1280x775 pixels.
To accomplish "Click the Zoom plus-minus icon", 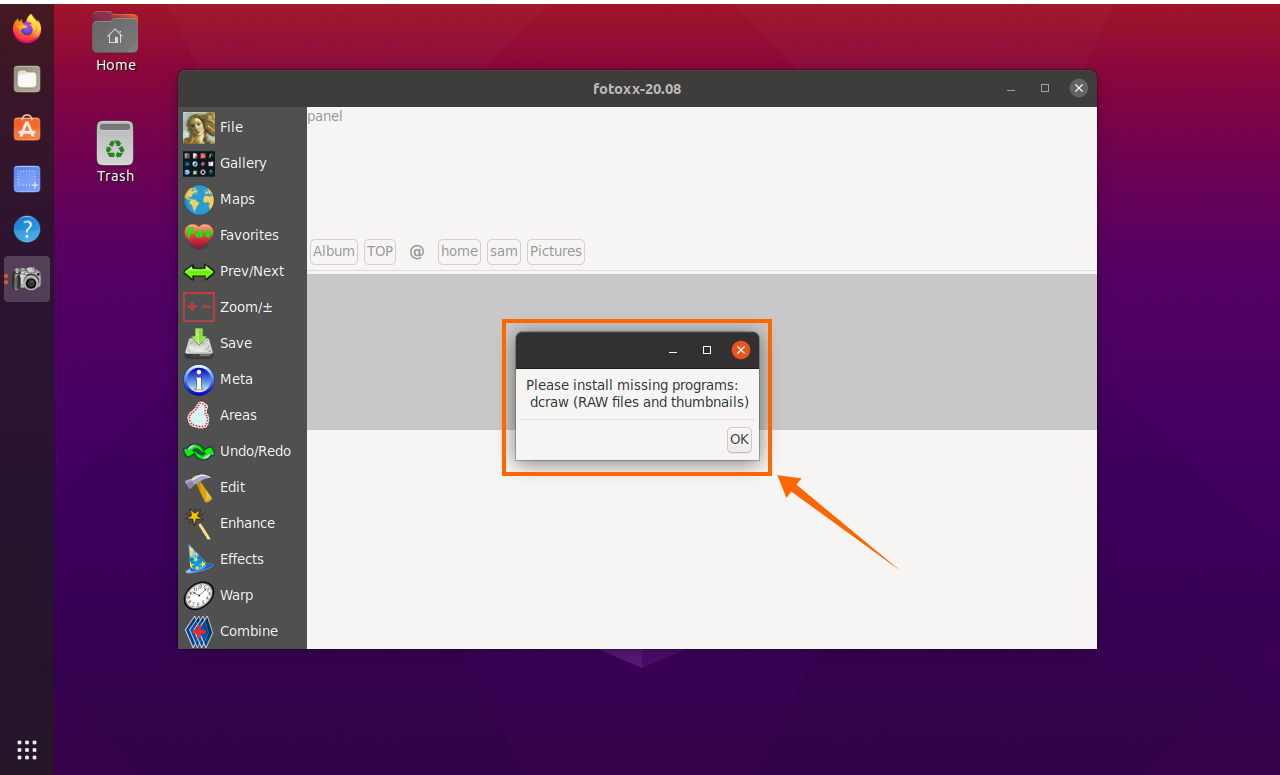I will [x=199, y=307].
